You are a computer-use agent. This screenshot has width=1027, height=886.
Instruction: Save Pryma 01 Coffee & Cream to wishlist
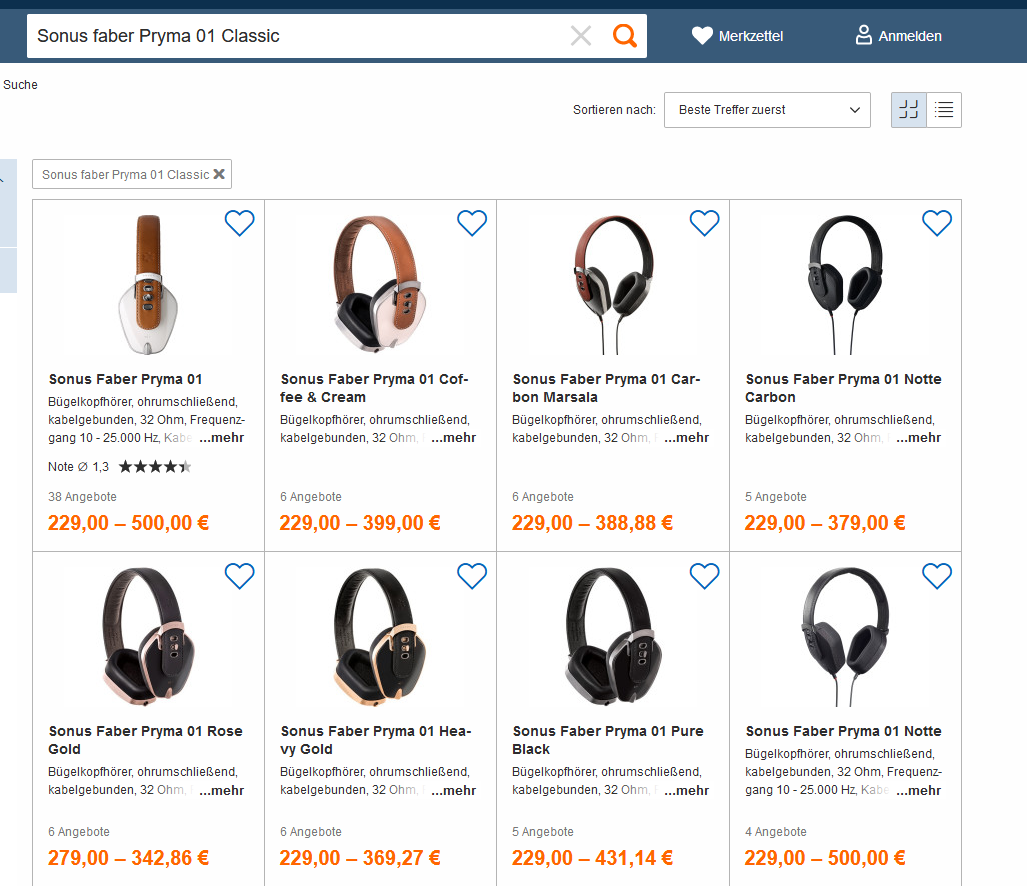[x=472, y=223]
